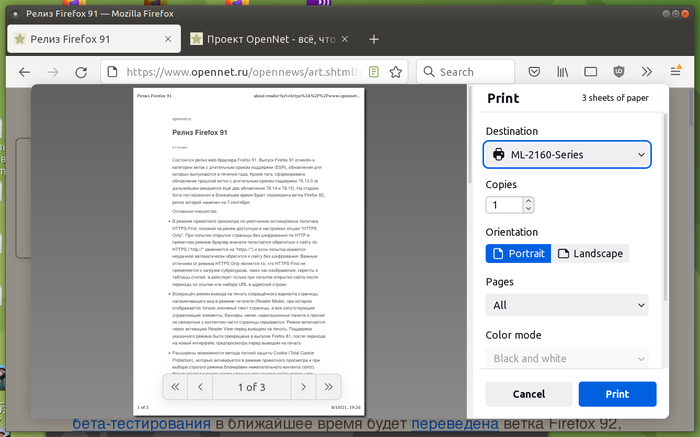
Task: Go to previous preview page
Action: tap(200, 387)
